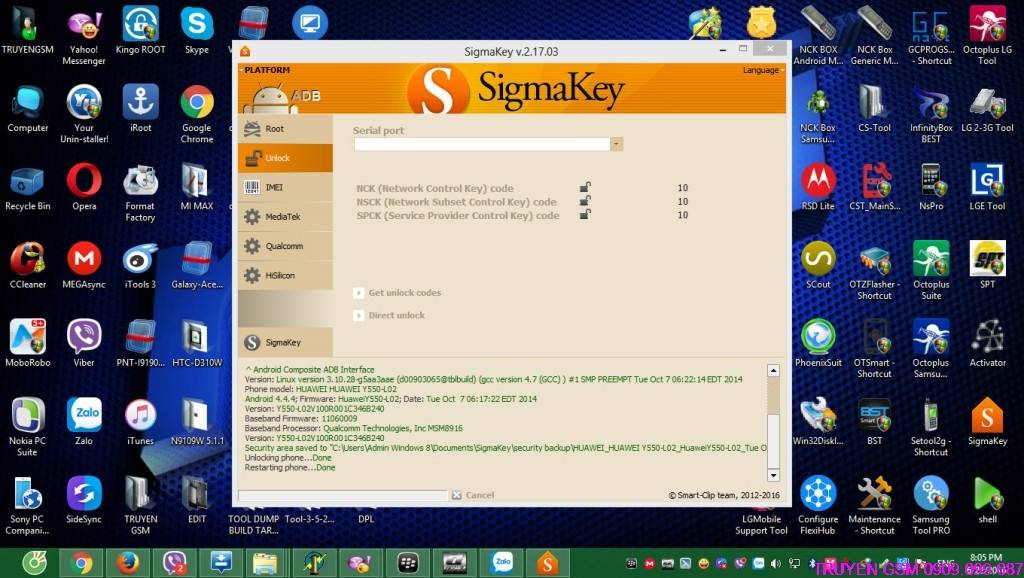The image size is (1024, 578).
Task: Click the Cancel button
Action: point(473,495)
